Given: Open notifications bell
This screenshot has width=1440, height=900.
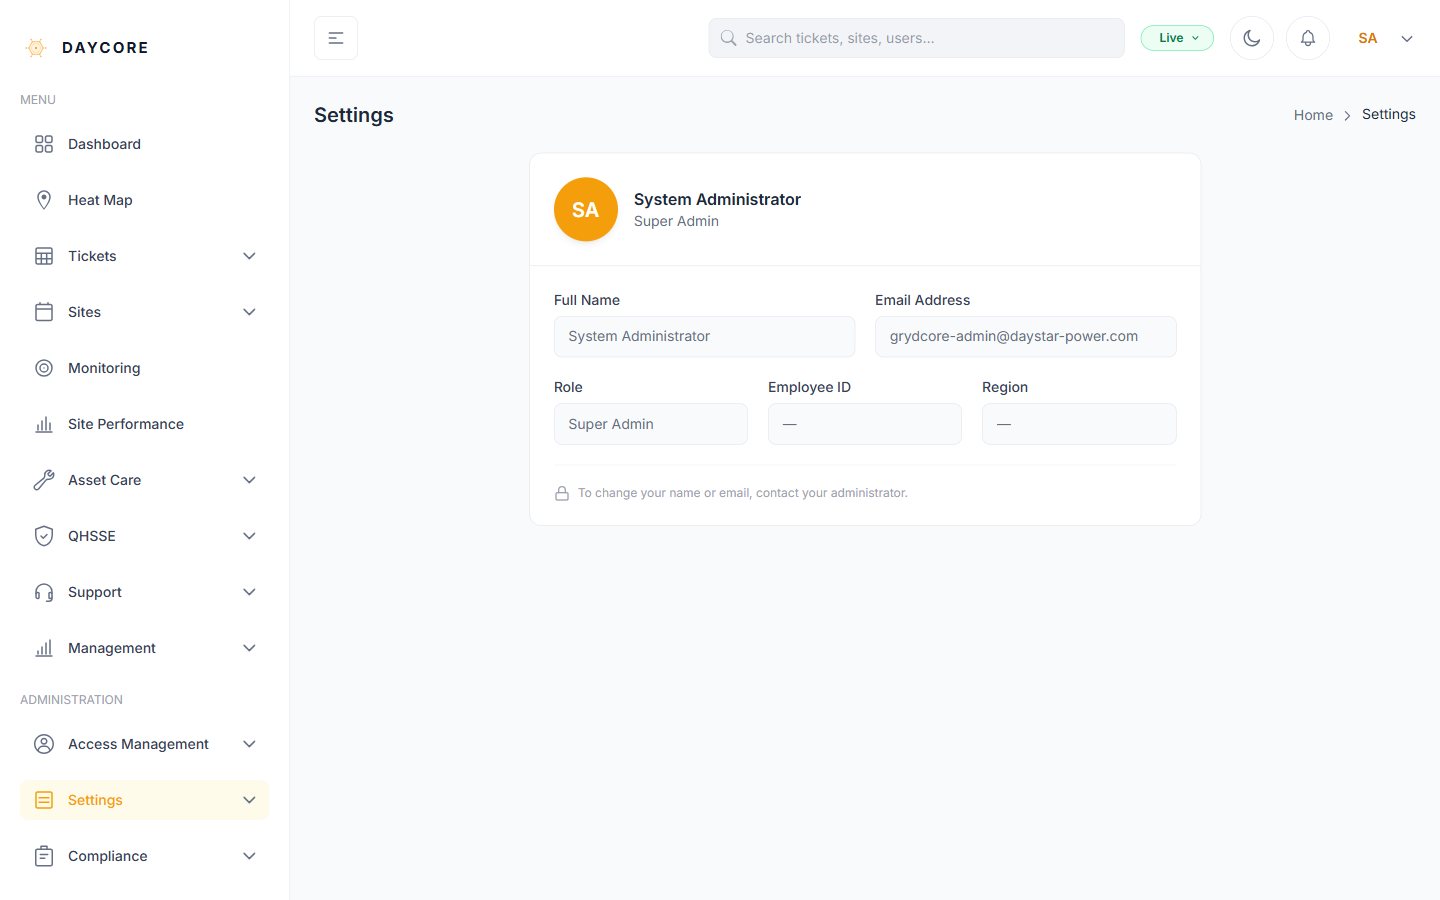Looking at the screenshot, I should 1308,38.
